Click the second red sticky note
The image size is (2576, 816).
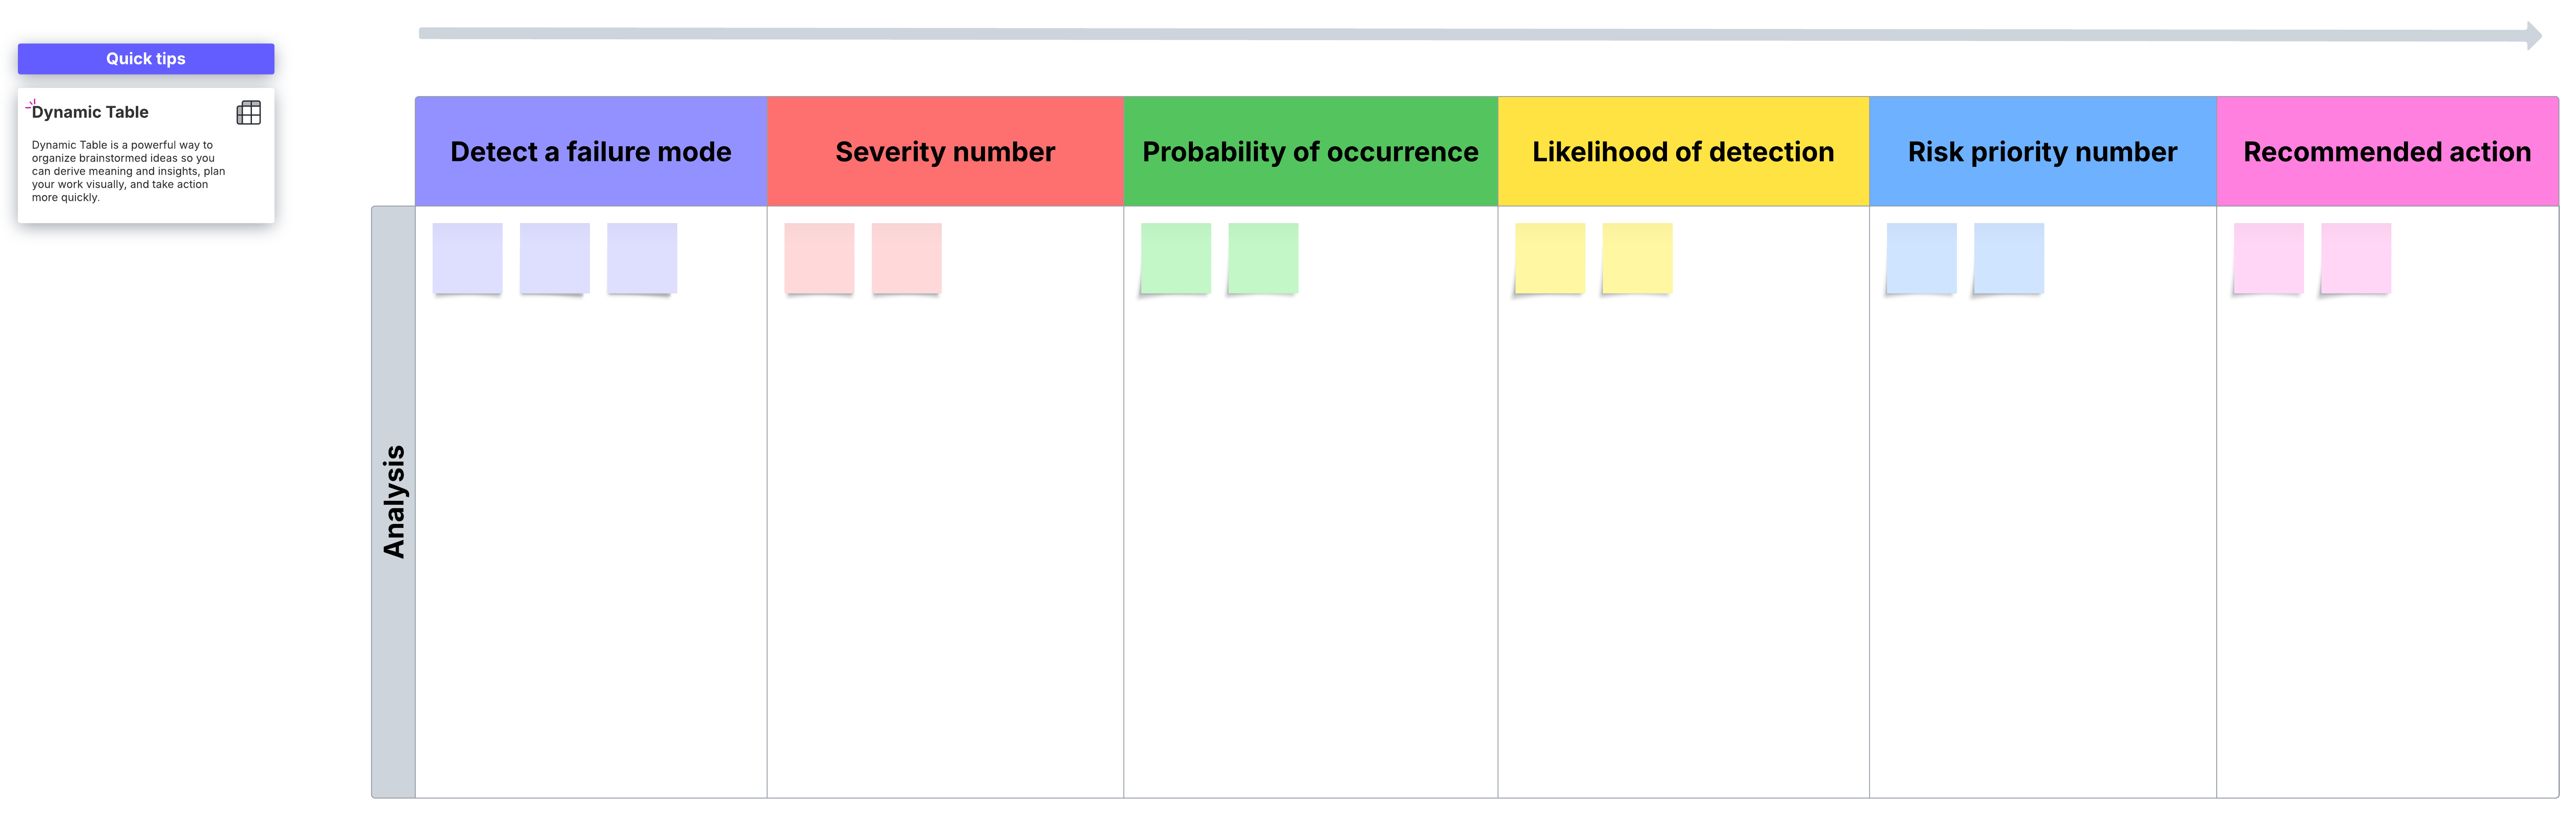(x=906, y=257)
